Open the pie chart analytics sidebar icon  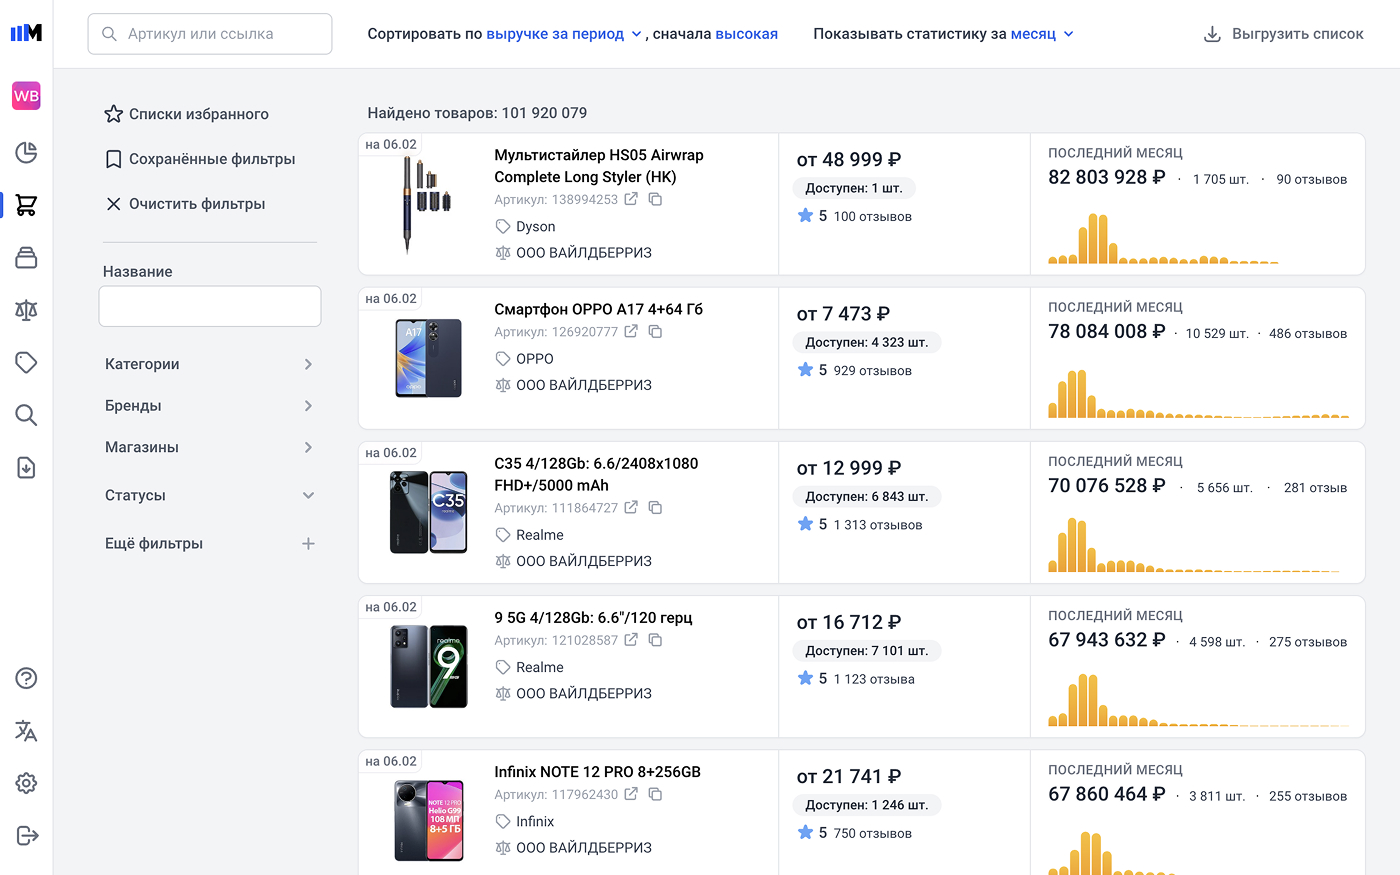tap(26, 152)
